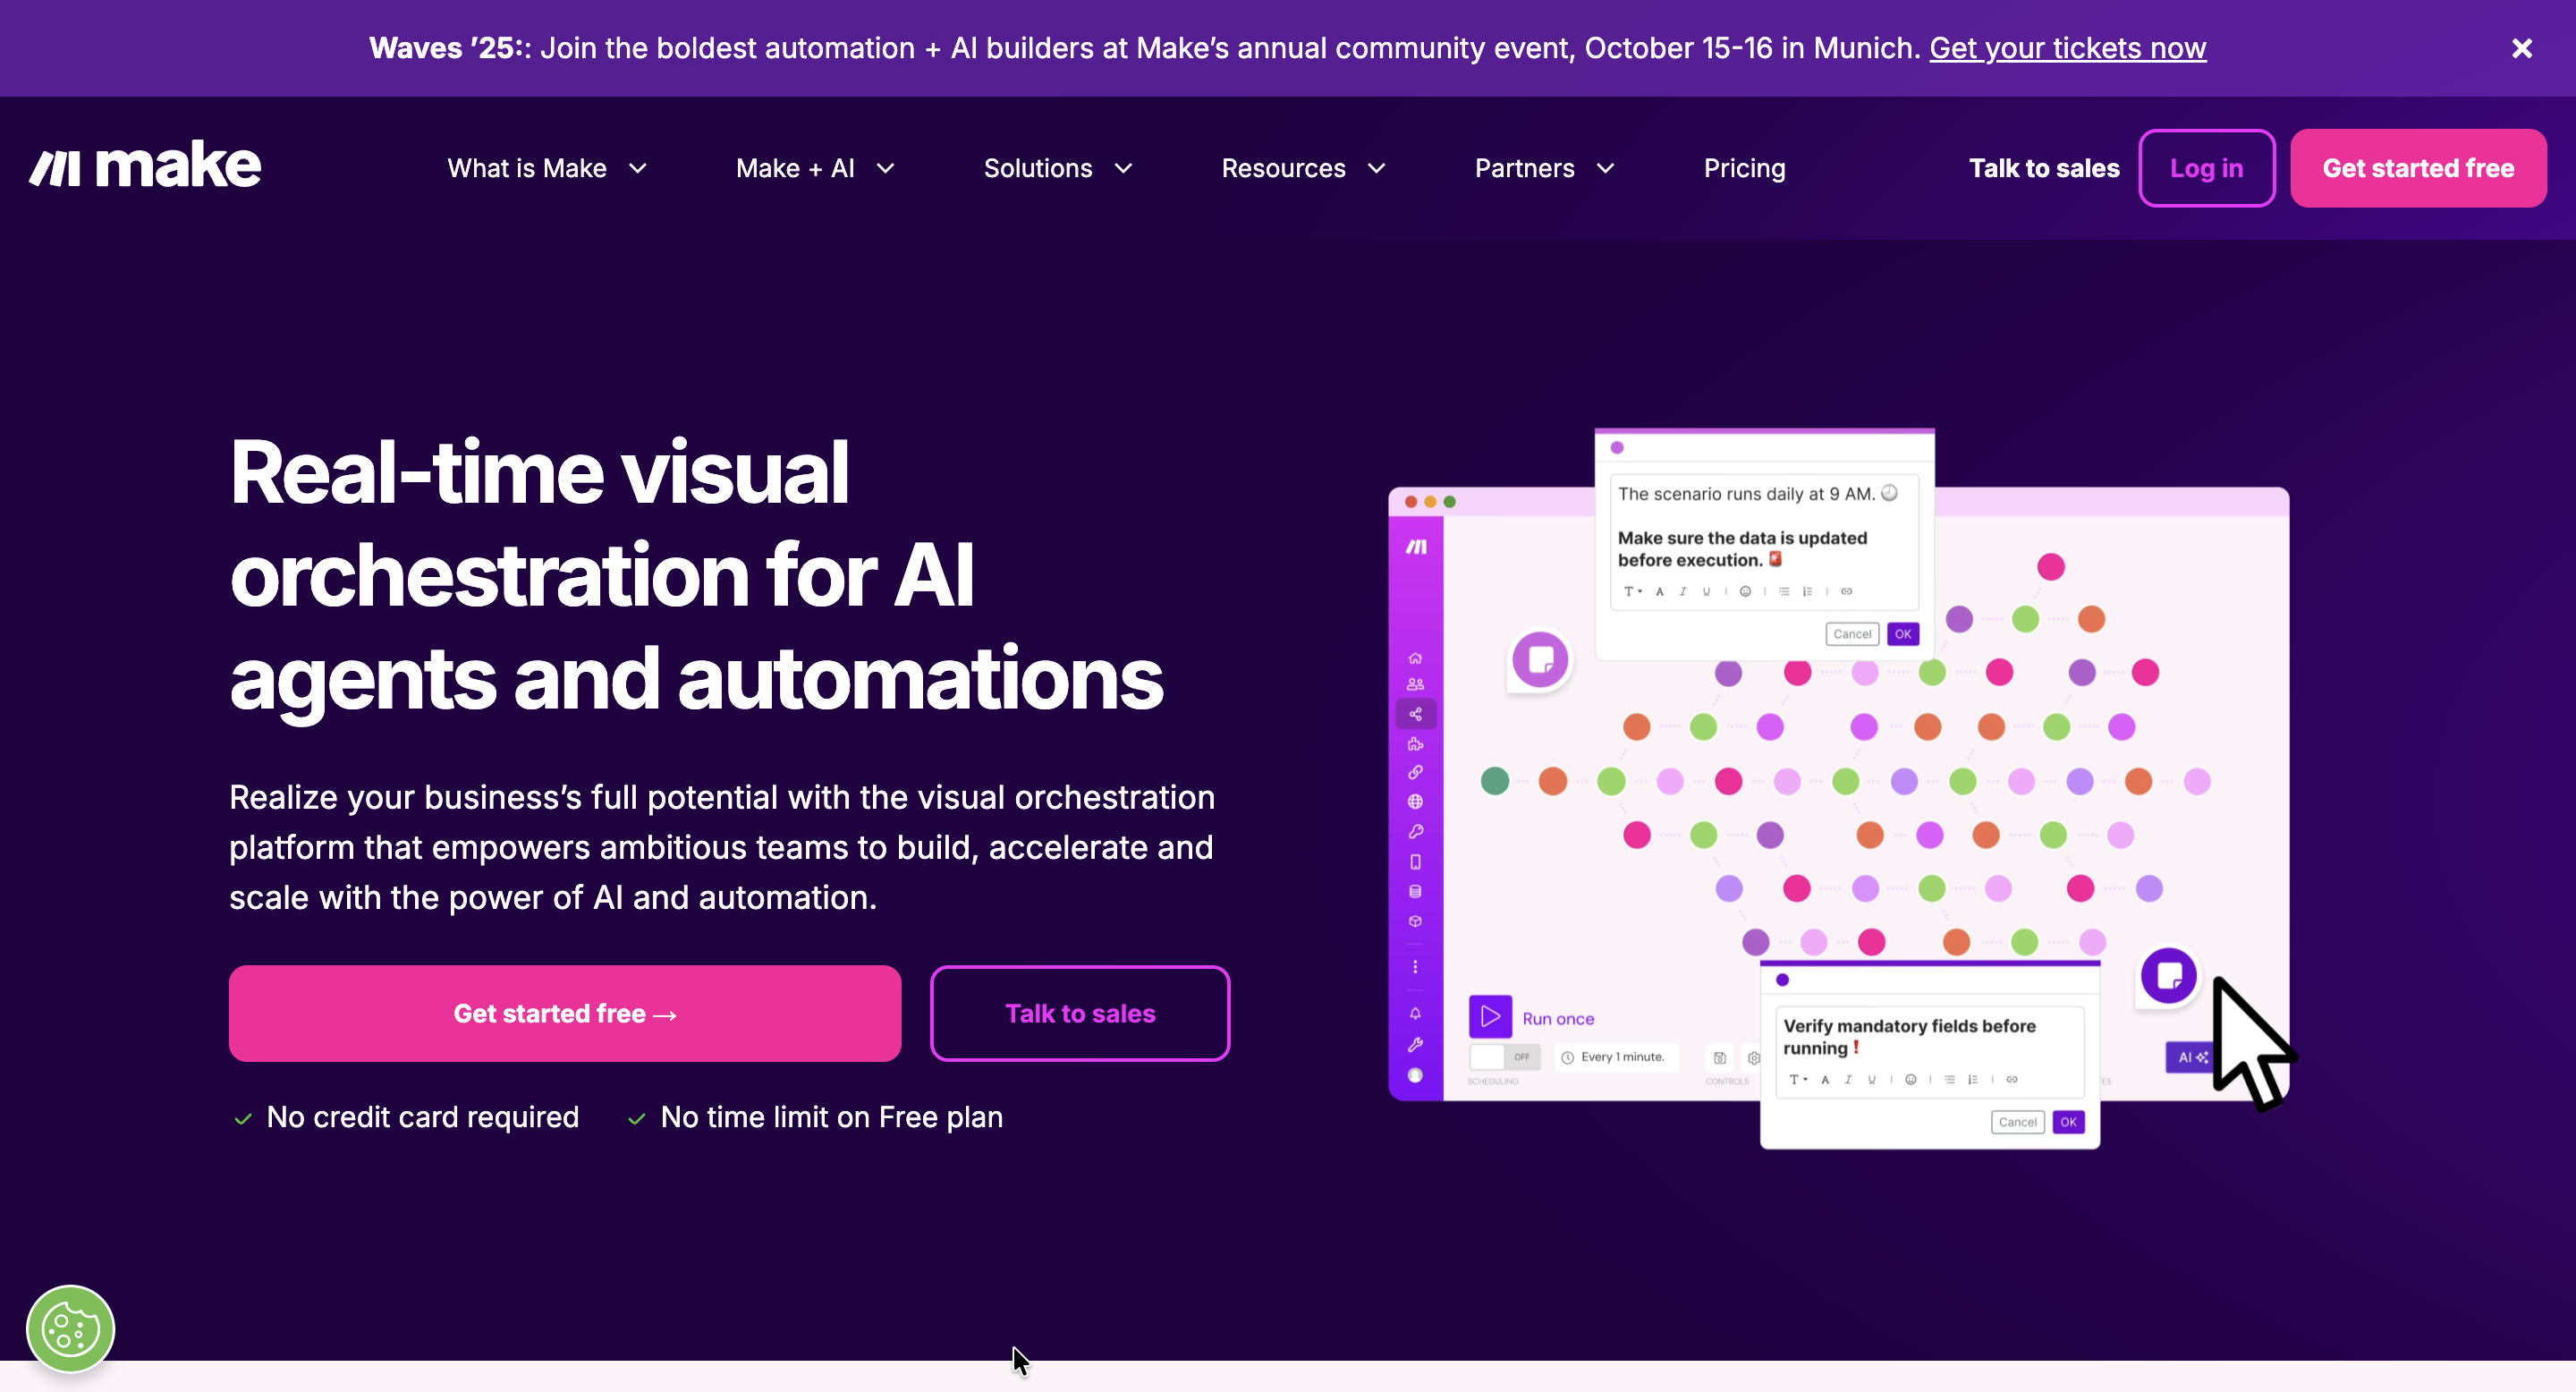Viewport: 2576px width, 1392px height.
Task: Close the Waves '25 announcement banner
Action: pyautogui.click(x=2521, y=48)
